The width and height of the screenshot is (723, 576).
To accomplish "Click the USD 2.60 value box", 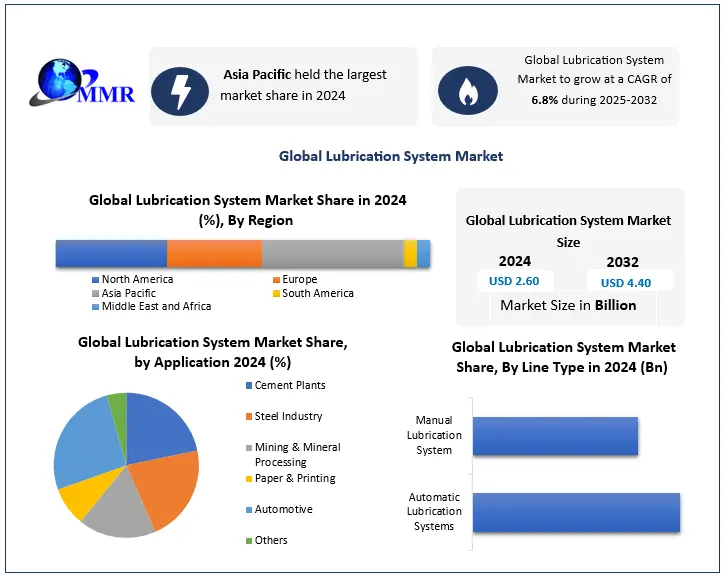I will (514, 282).
